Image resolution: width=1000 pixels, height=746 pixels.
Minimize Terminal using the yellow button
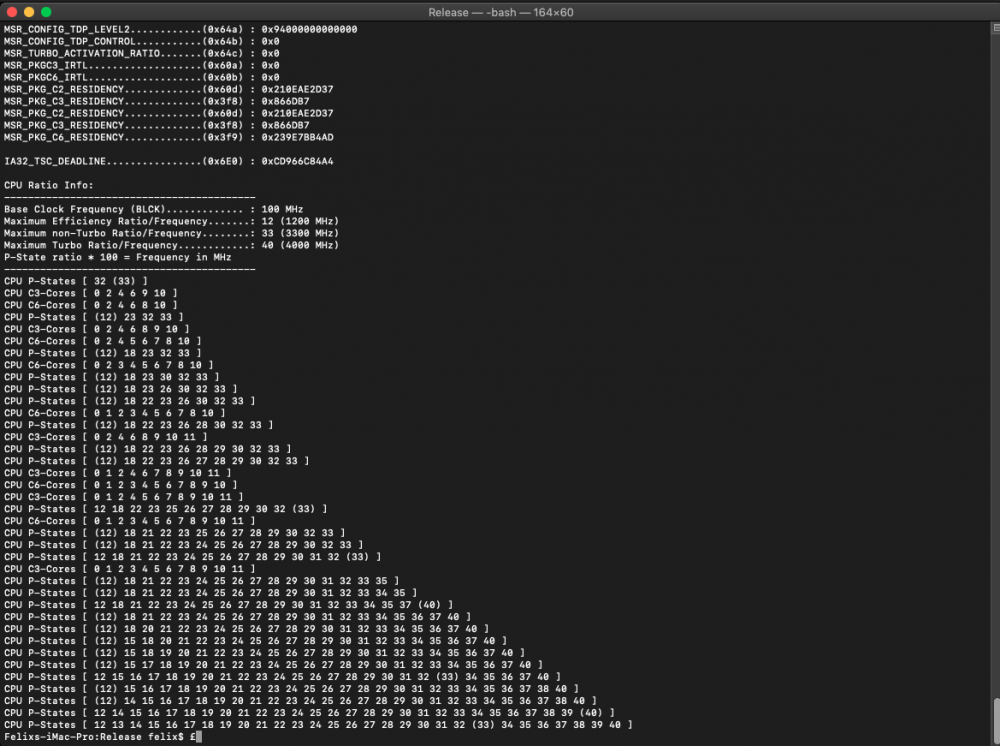(29, 12)
